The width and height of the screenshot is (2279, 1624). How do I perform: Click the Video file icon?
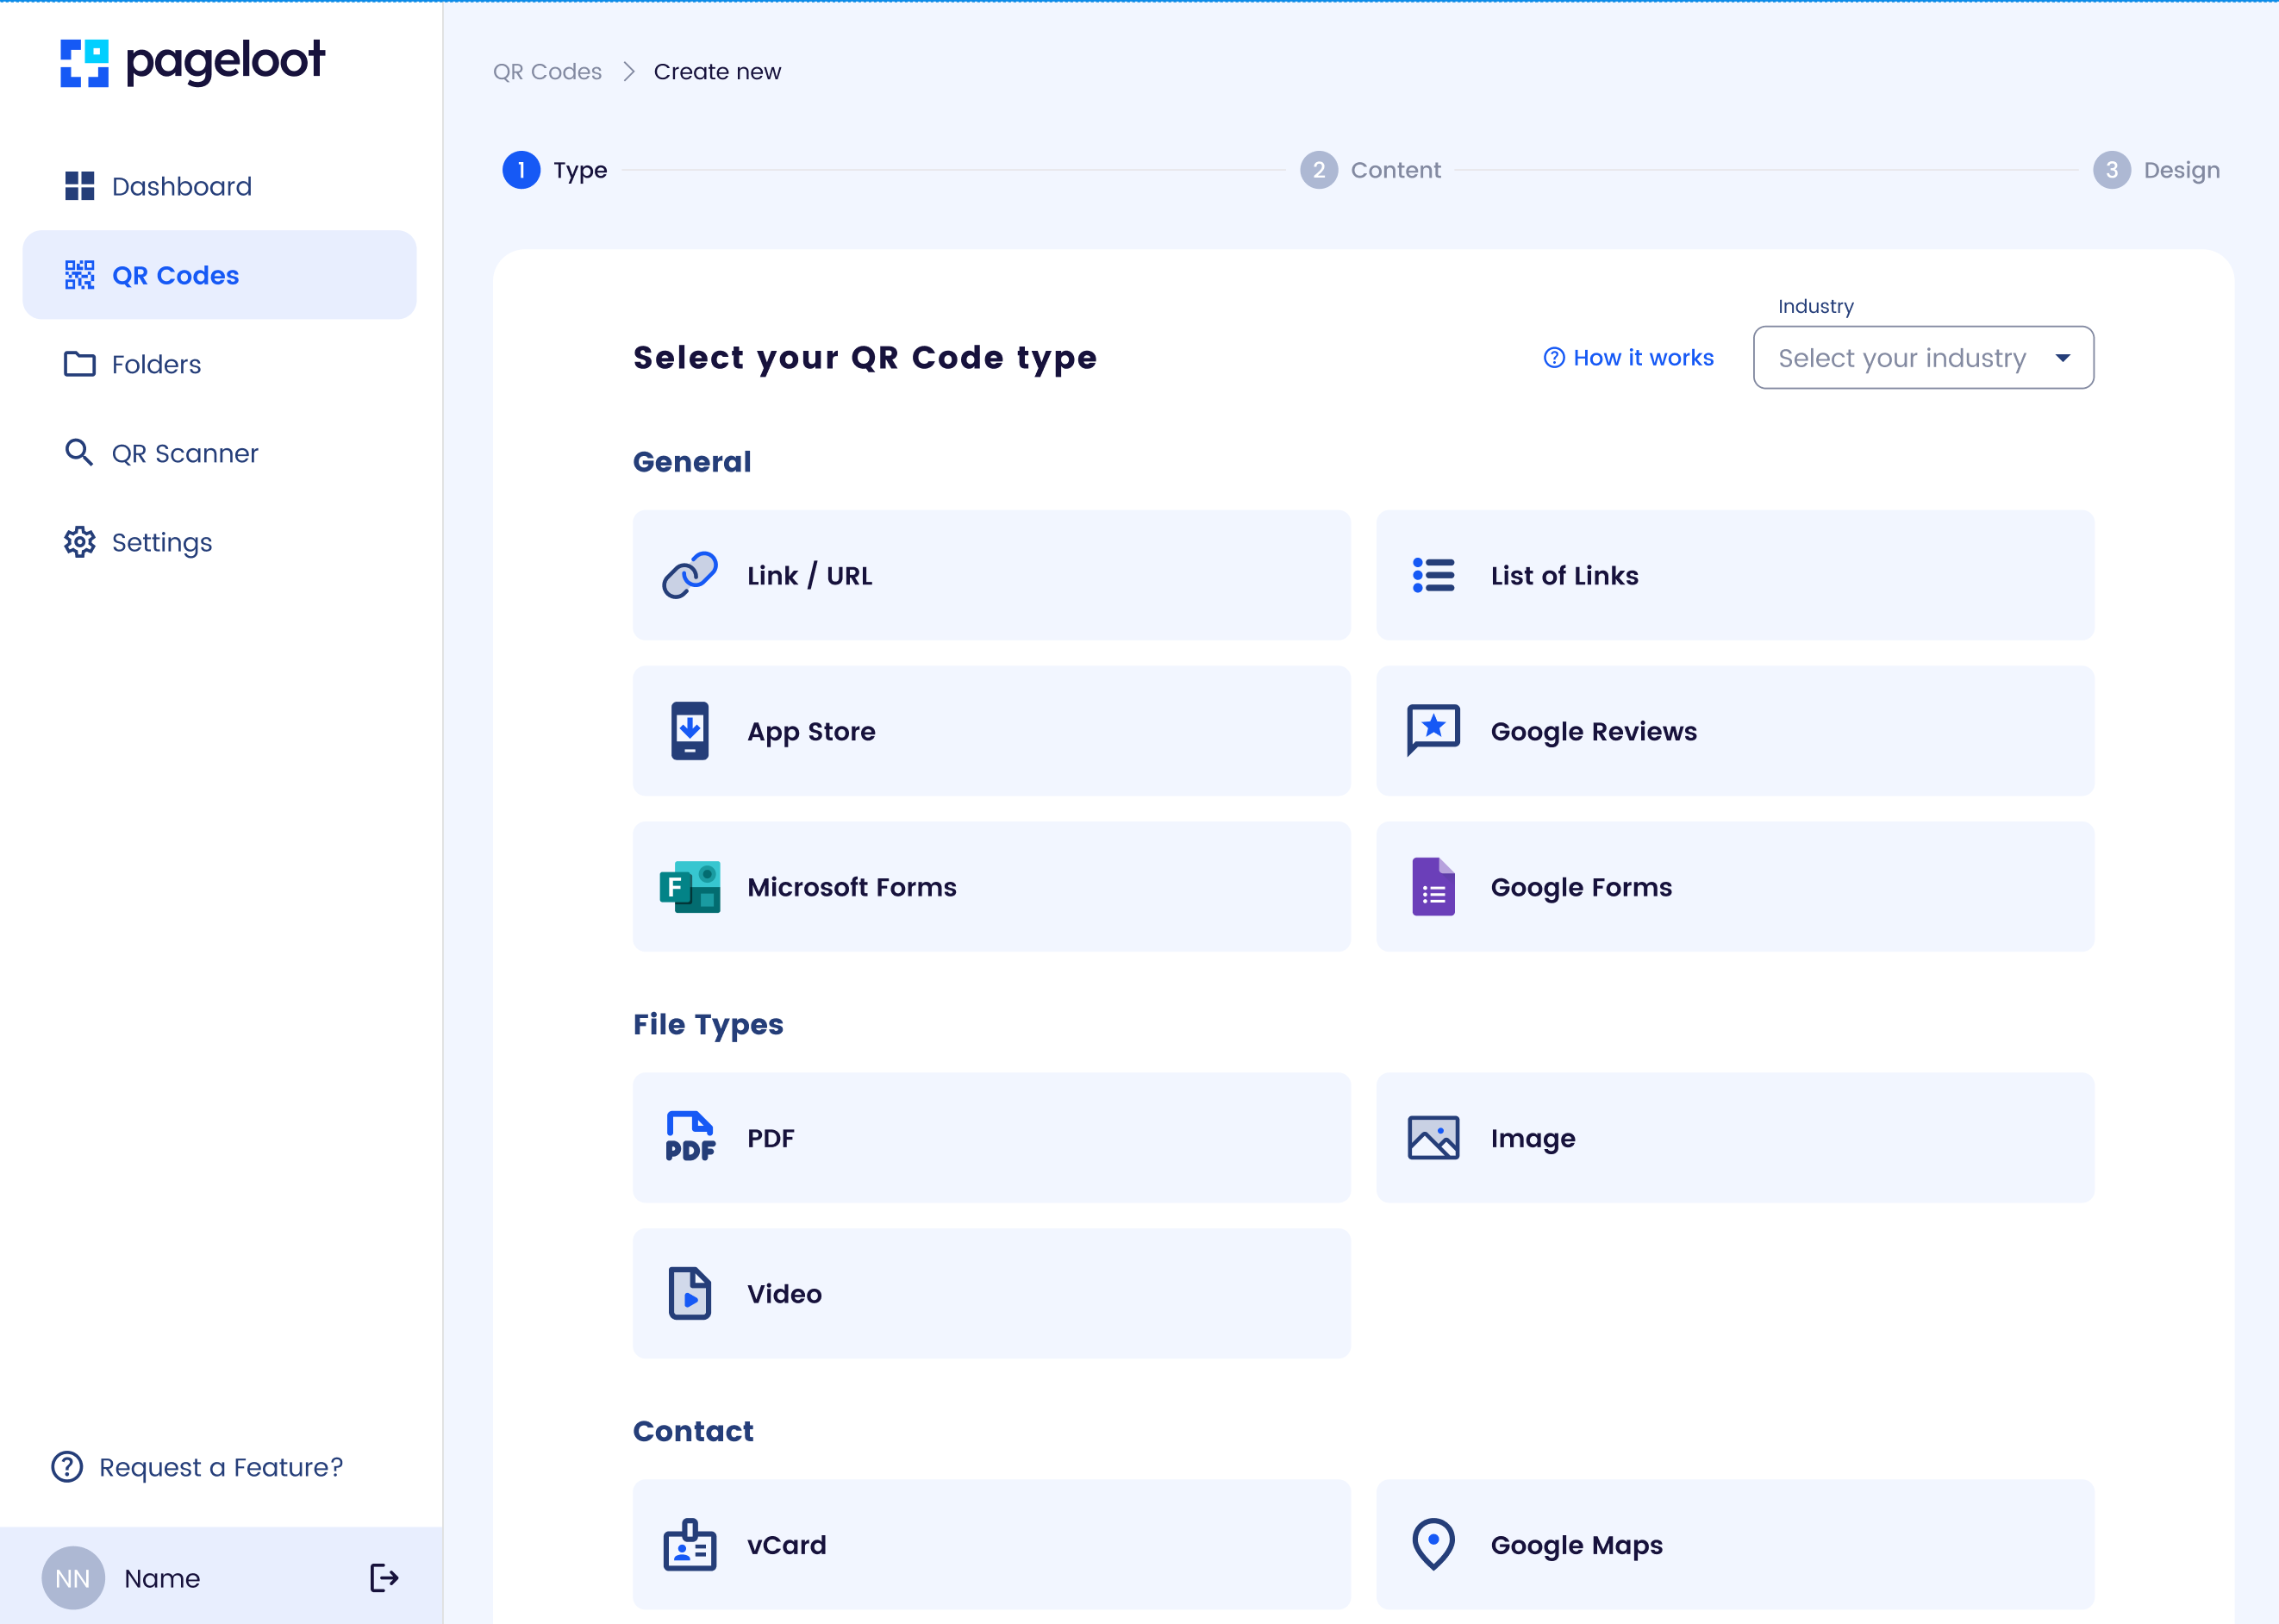pyautogui.click(x=690, y=1294)
